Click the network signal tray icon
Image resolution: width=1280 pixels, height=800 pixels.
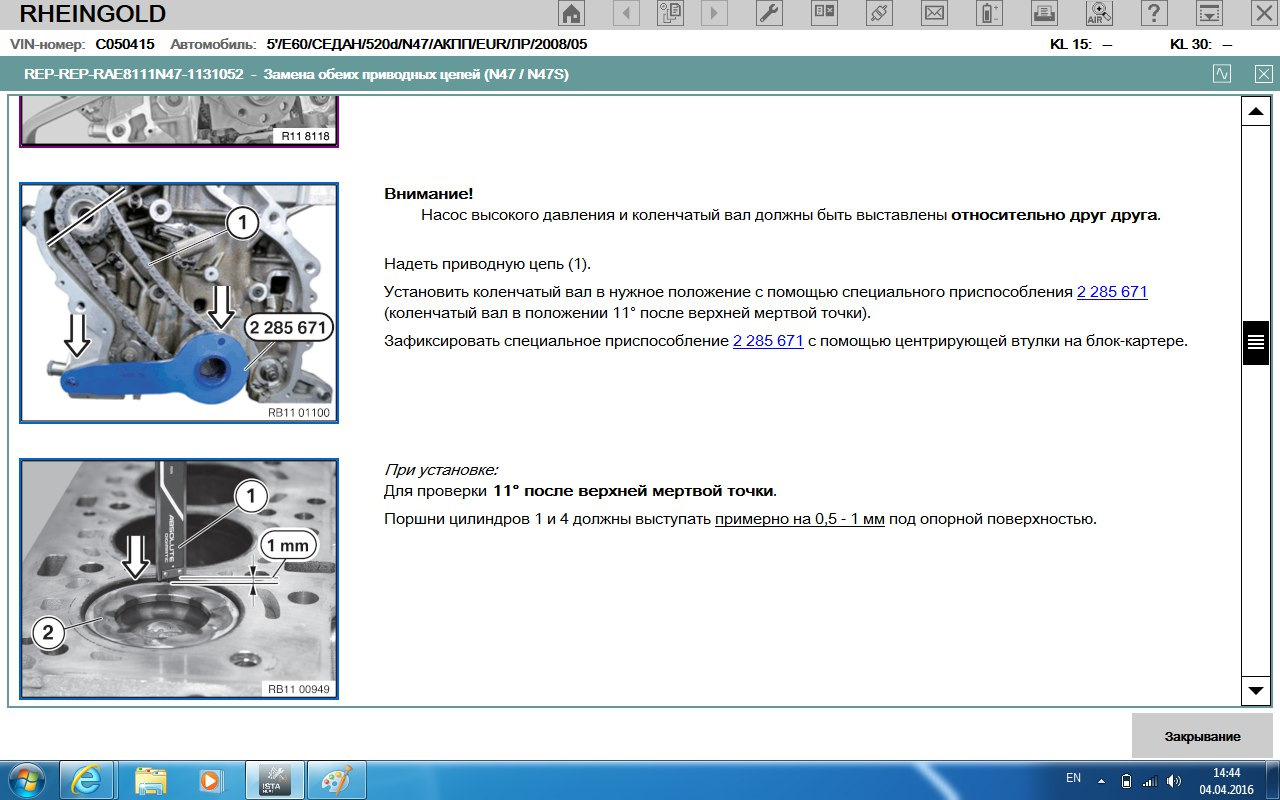click(1150, 780)
